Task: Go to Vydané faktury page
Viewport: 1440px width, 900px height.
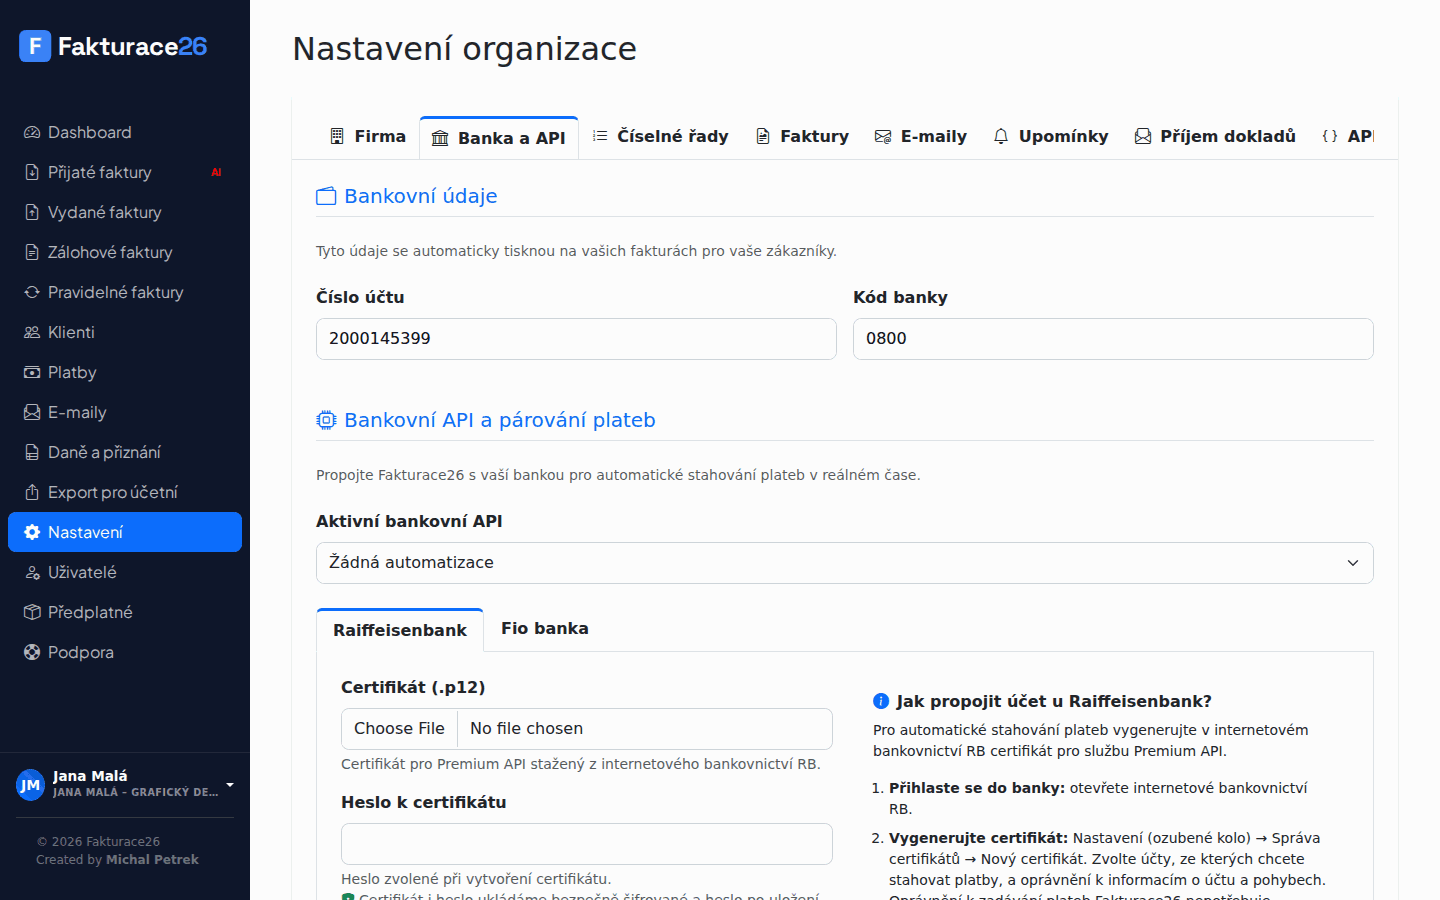Action: (x=125, y=212)
